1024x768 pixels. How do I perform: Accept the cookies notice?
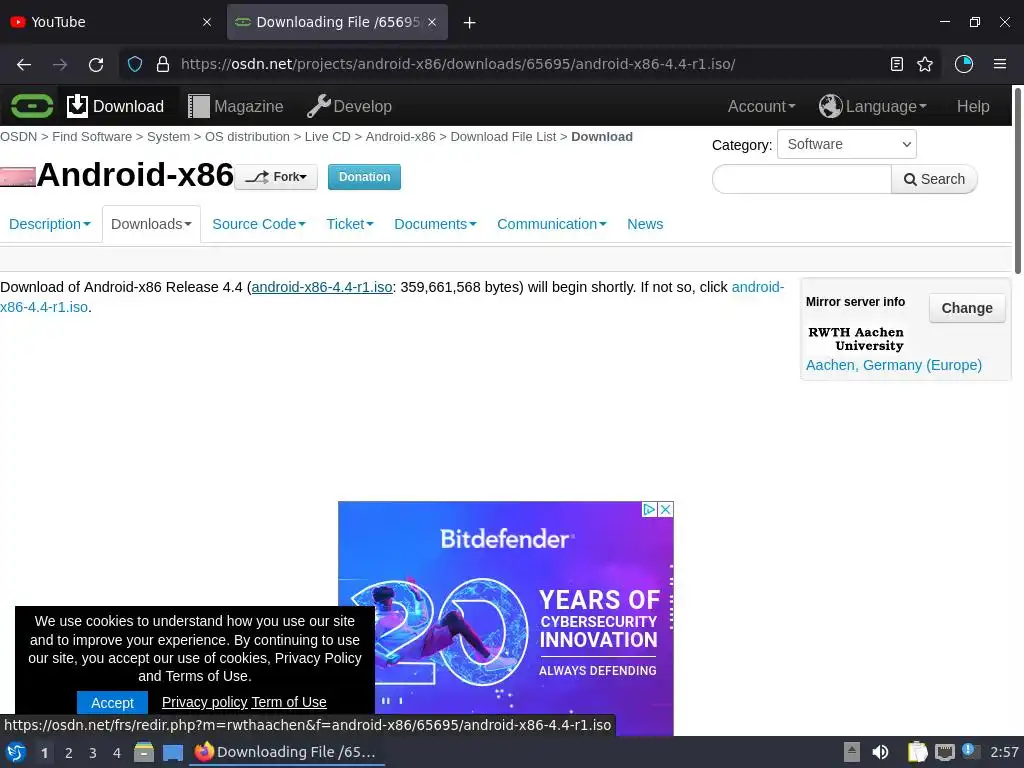click(112, 703)
